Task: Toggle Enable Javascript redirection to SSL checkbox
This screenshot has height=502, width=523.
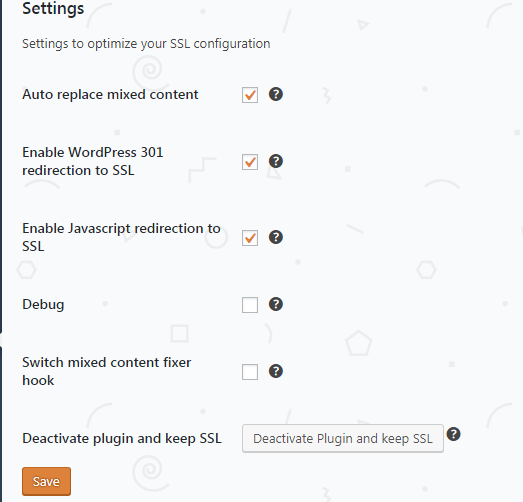Action: coord(250,238)
